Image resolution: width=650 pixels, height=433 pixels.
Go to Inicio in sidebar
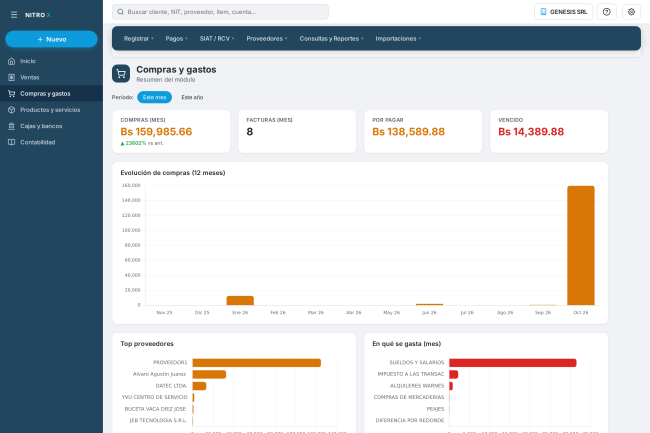pyautogui.click(x=51, y=61)
